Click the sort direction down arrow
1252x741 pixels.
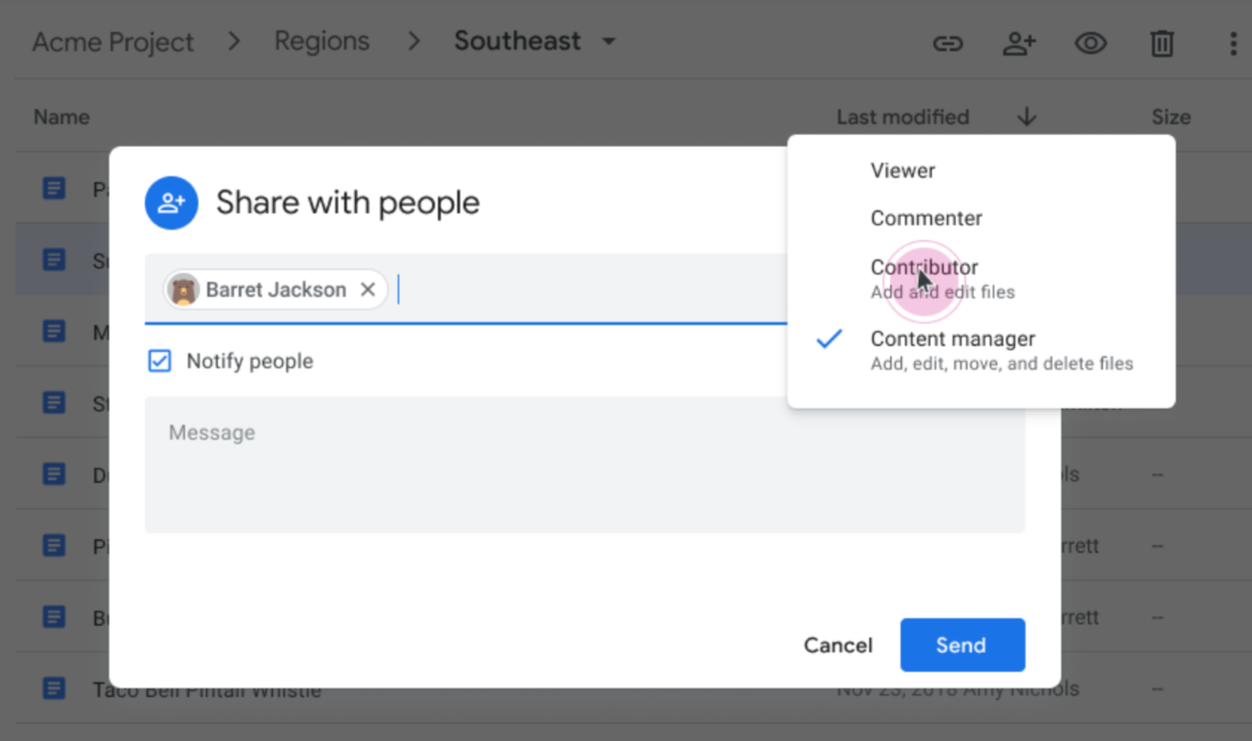pyautogui.click(x=1026, y=117)
